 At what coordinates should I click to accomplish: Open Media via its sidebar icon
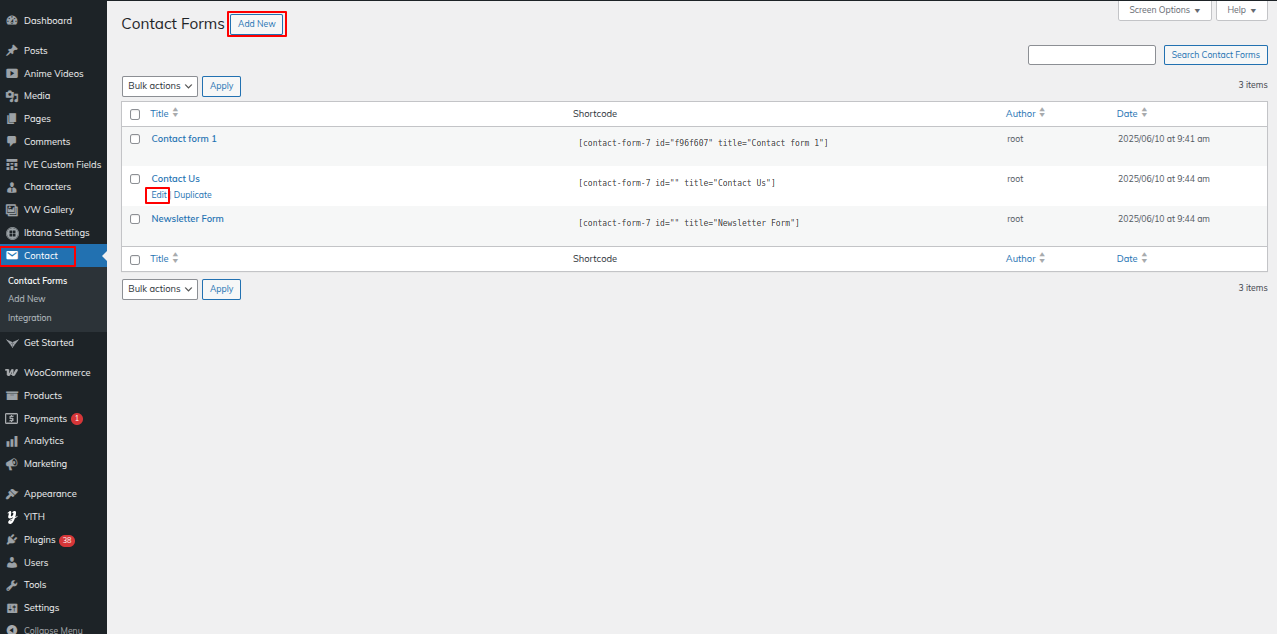coord(12,96)
